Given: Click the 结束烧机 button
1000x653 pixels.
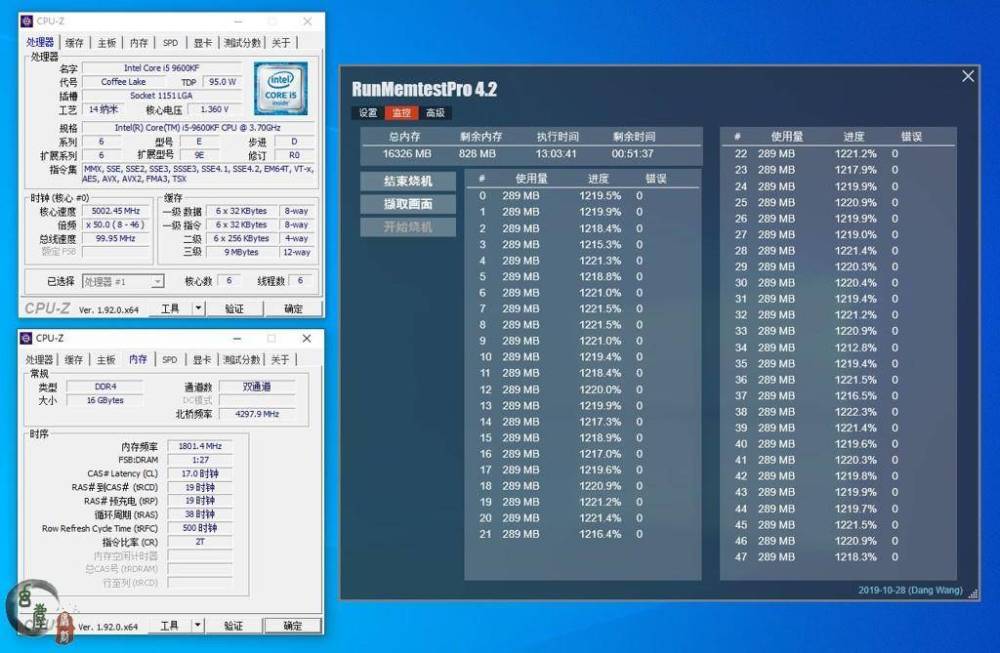Looking at the screenshot, I should click(x=408, y=181).
